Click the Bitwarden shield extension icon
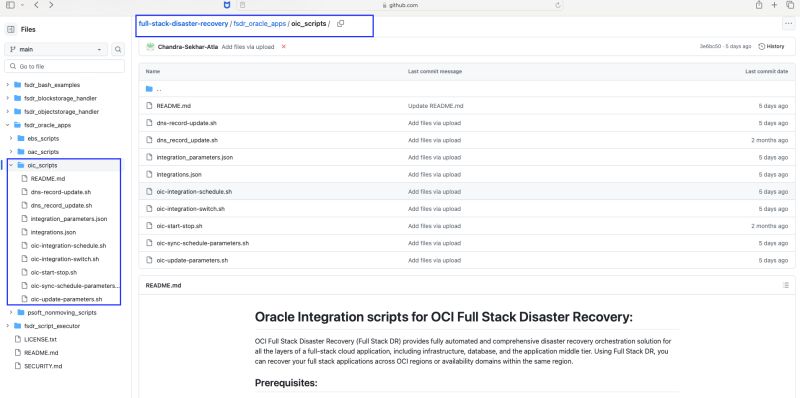800x398 pixels. [x=227, y=5]
